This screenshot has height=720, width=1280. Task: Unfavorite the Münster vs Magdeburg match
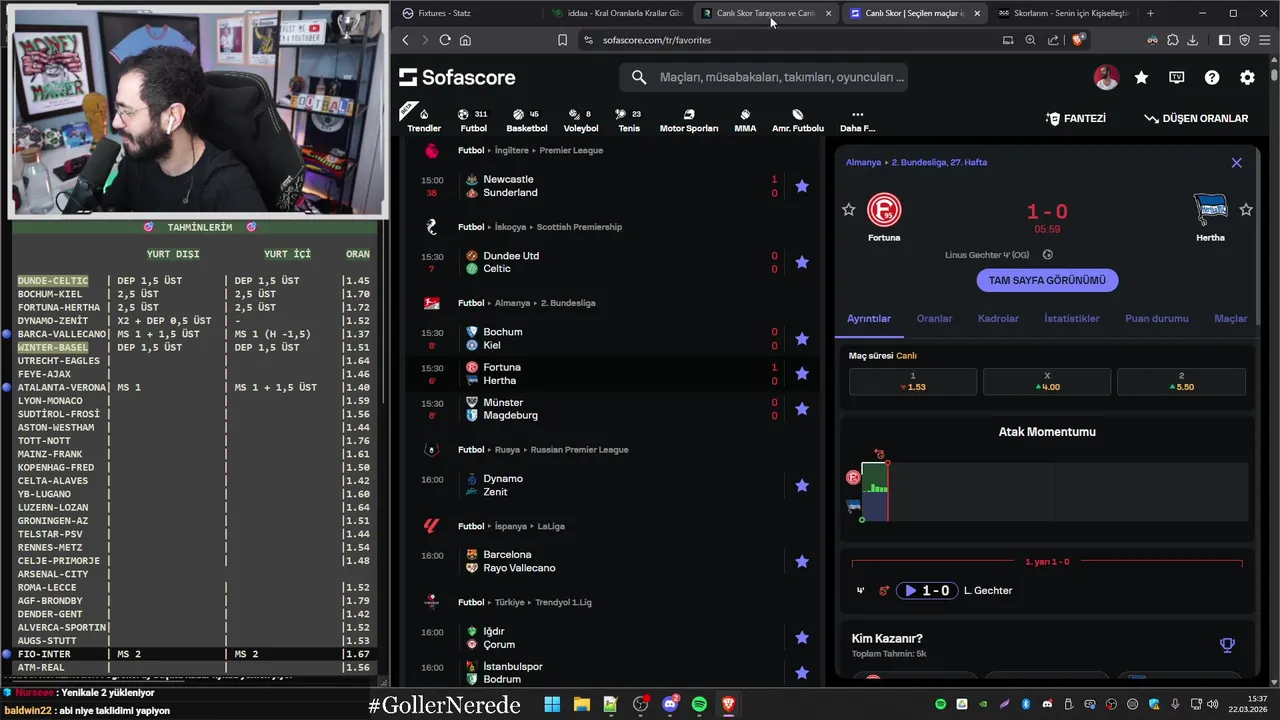[802, 409]
